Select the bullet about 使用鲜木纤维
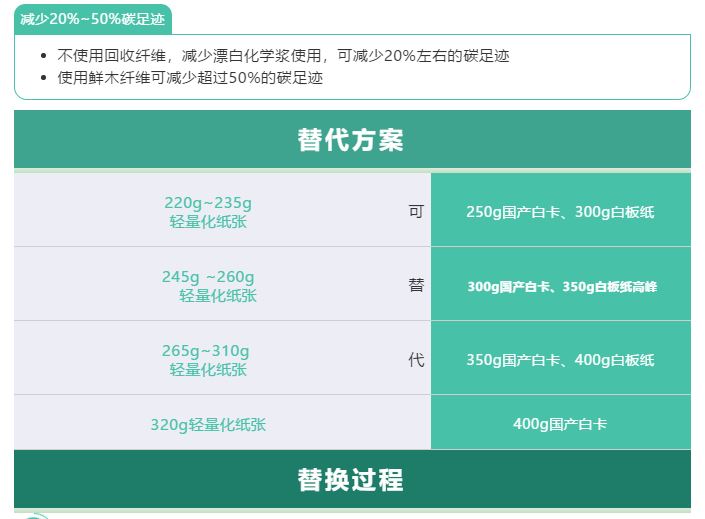The height and width of the screenshot is (519, 705). pos(190,77)
